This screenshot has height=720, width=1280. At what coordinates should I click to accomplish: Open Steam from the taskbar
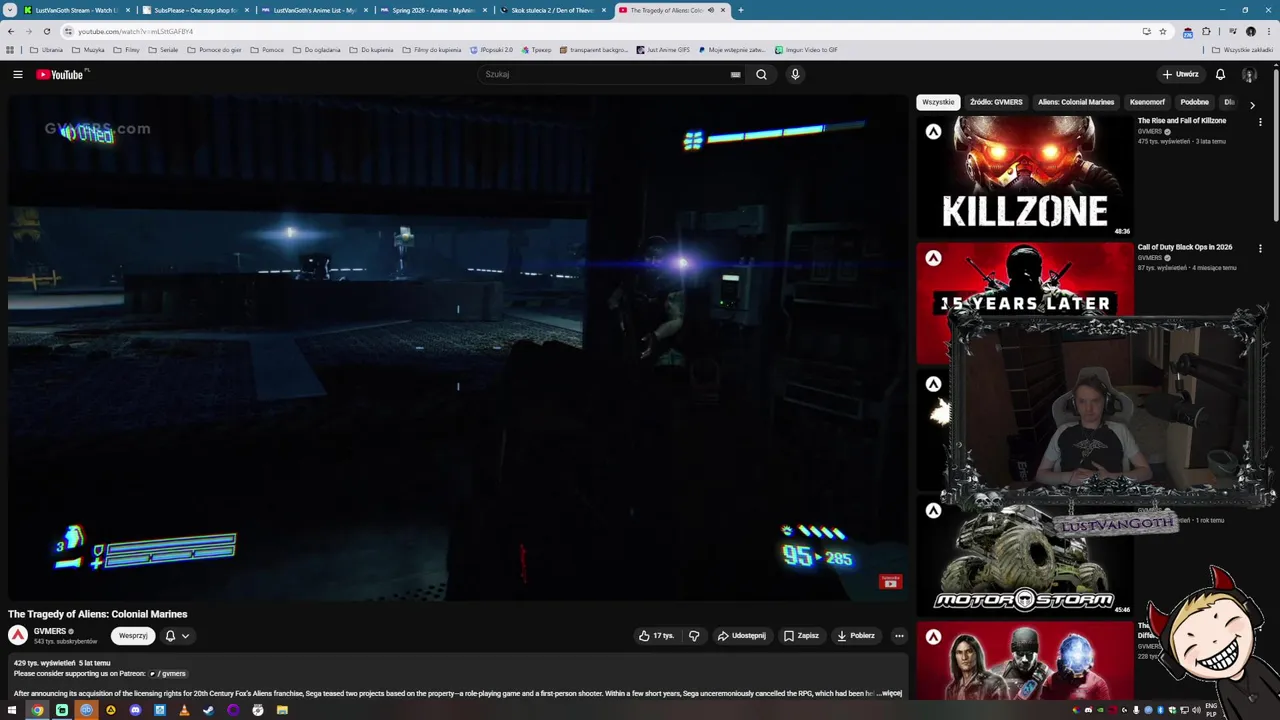(208, 710)
